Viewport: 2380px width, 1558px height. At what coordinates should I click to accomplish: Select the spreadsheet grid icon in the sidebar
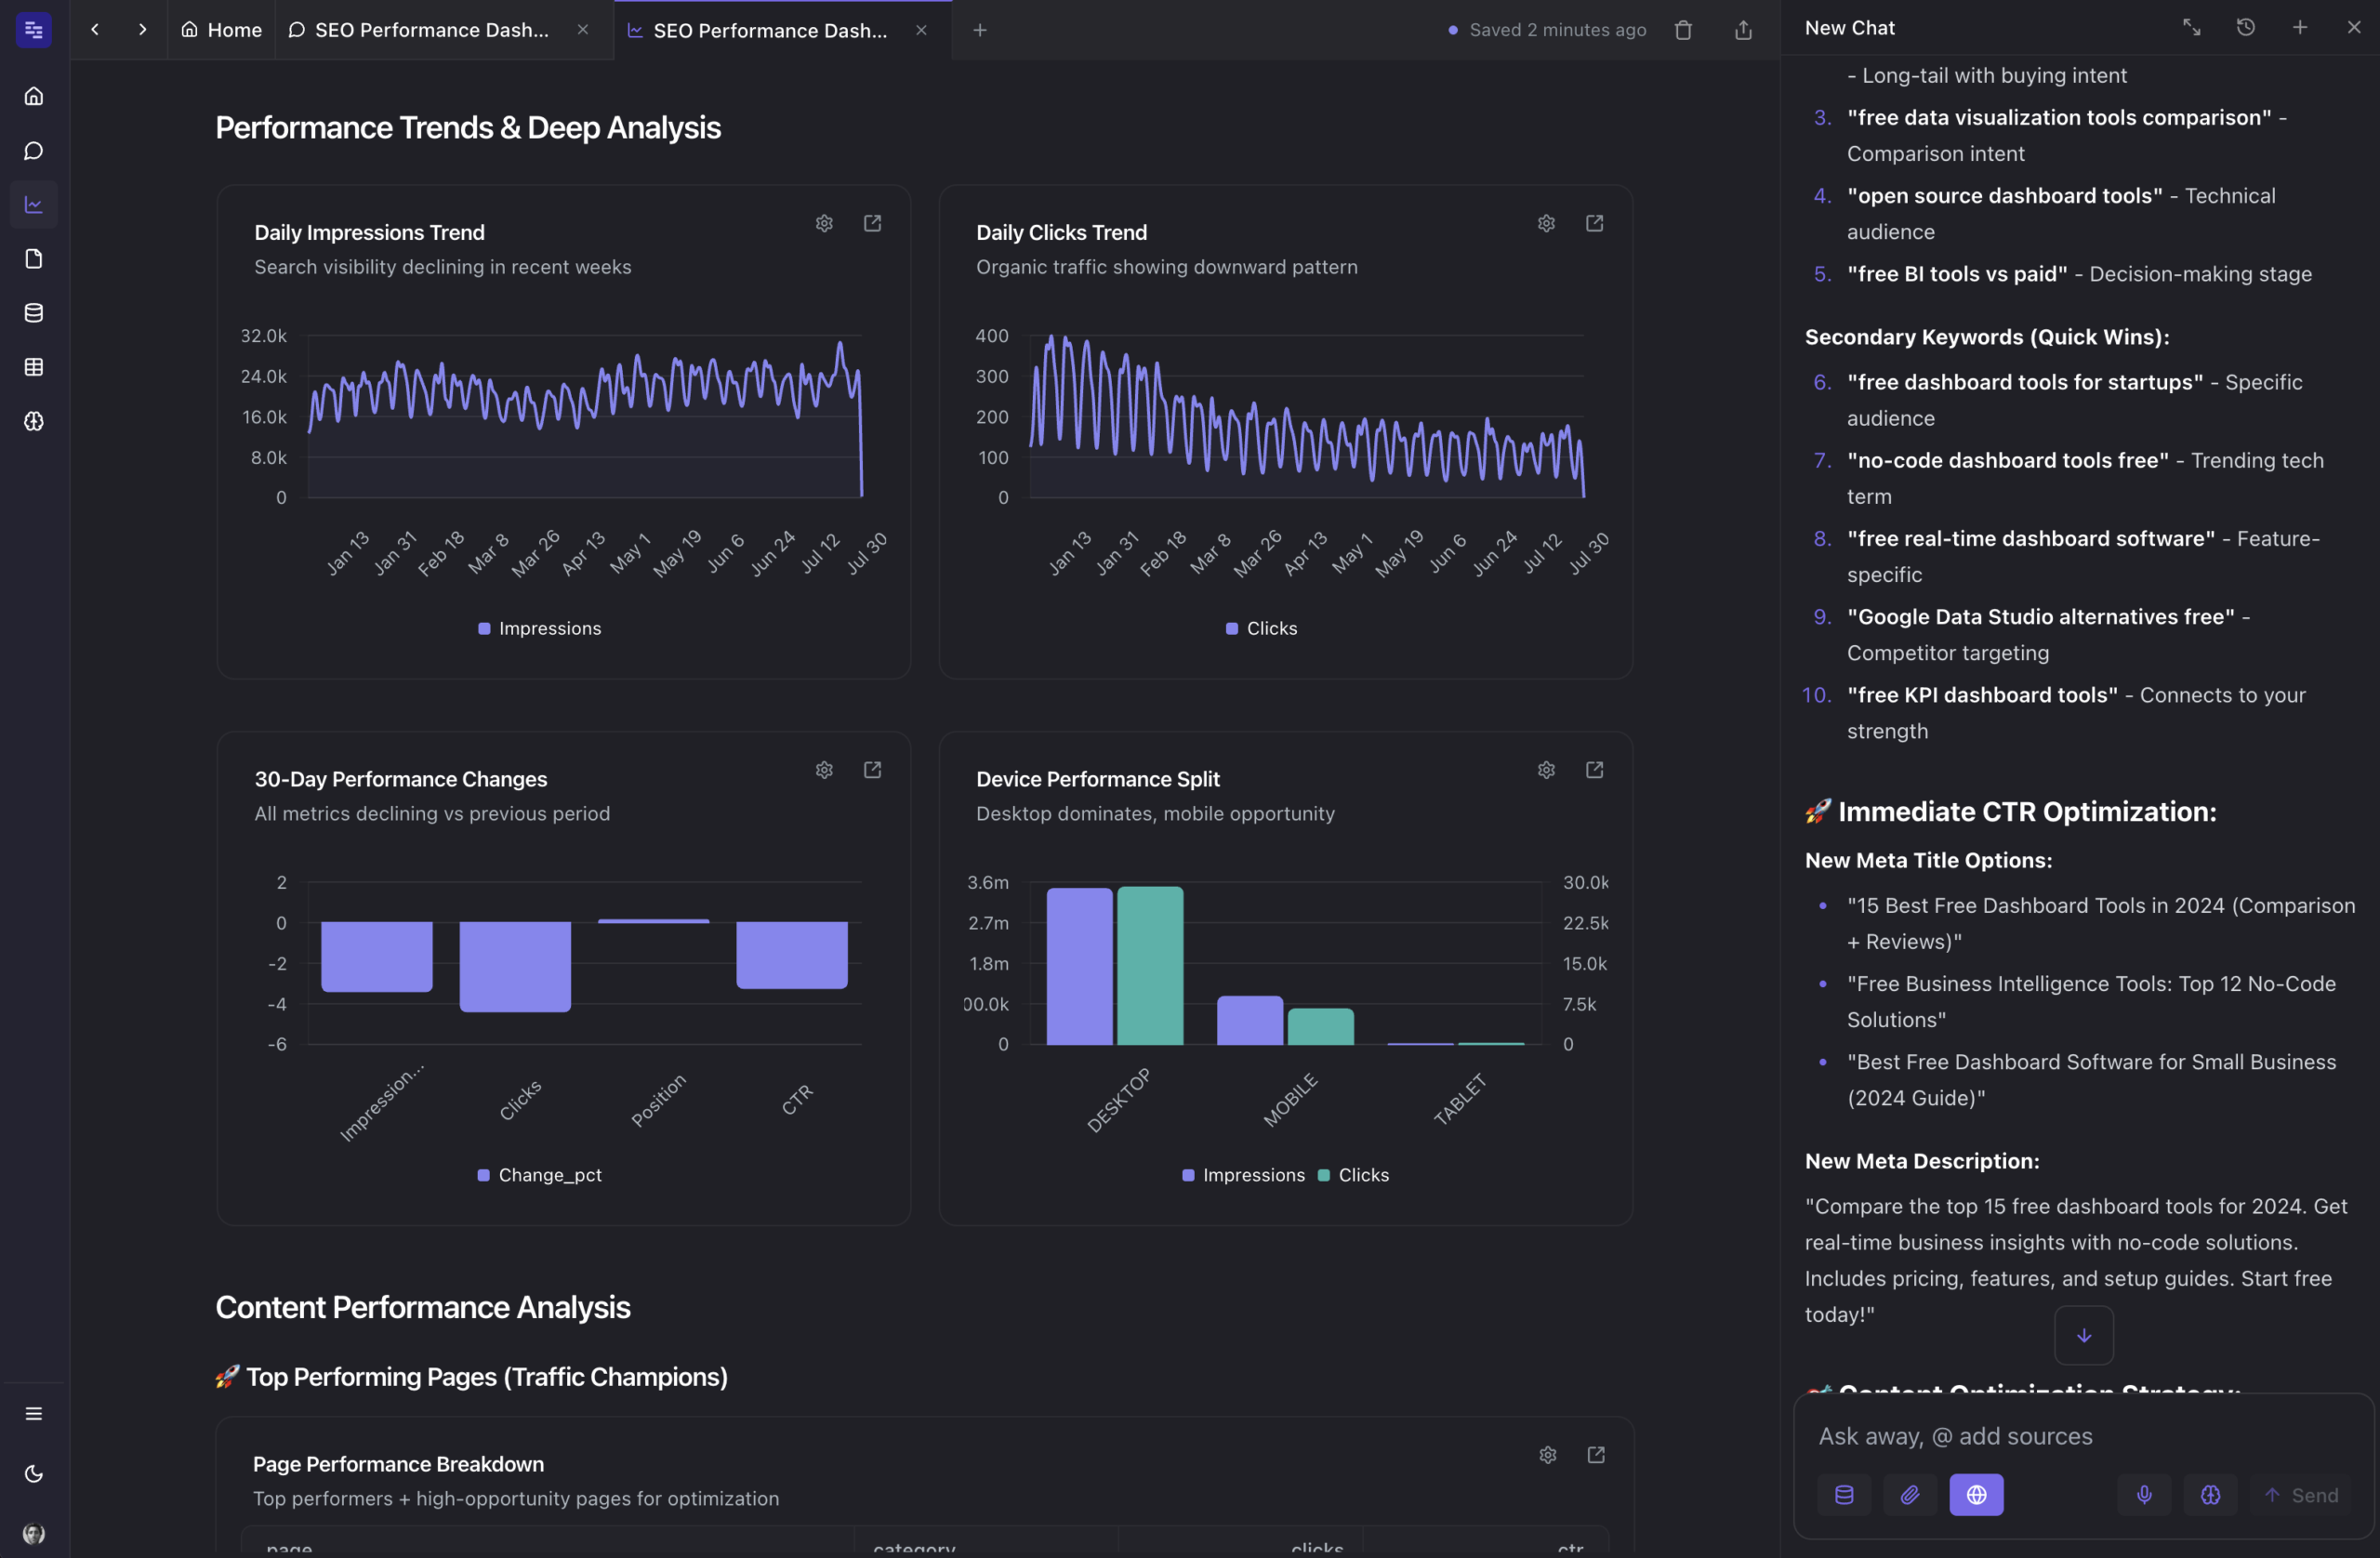[x=33, y=366]
